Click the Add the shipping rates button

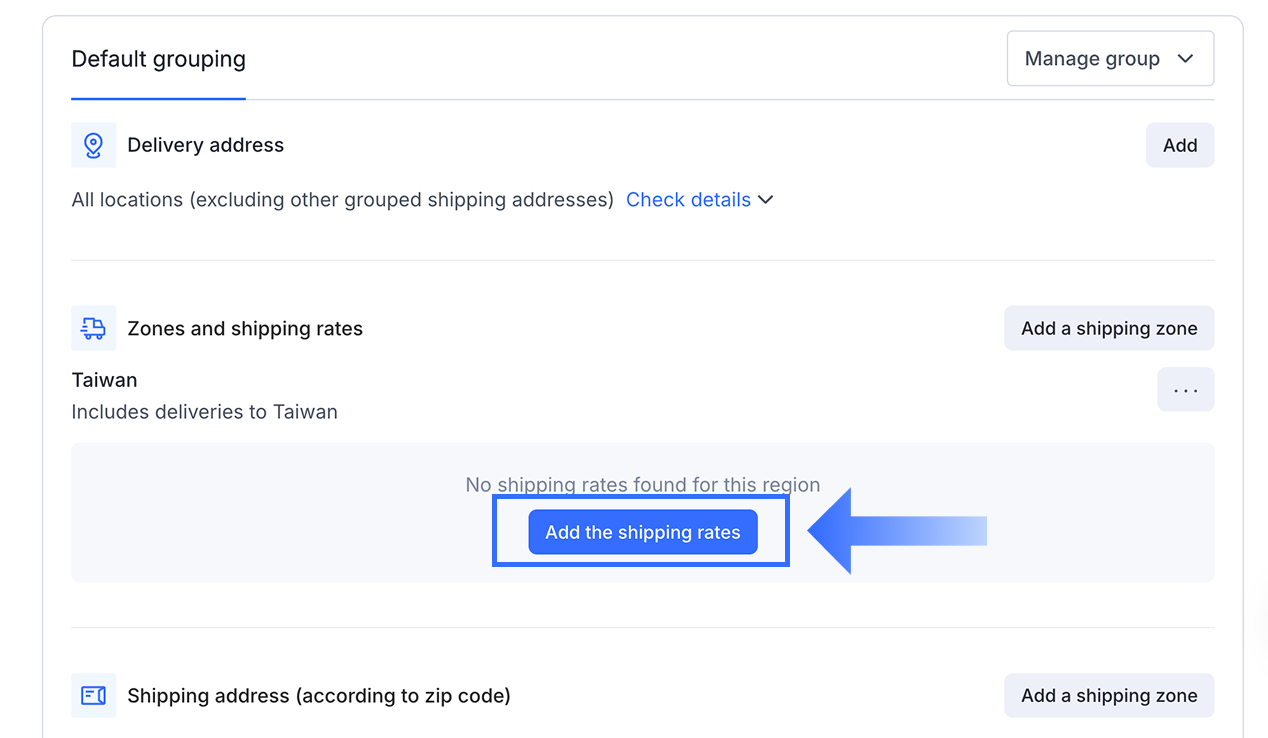(642, 533)
